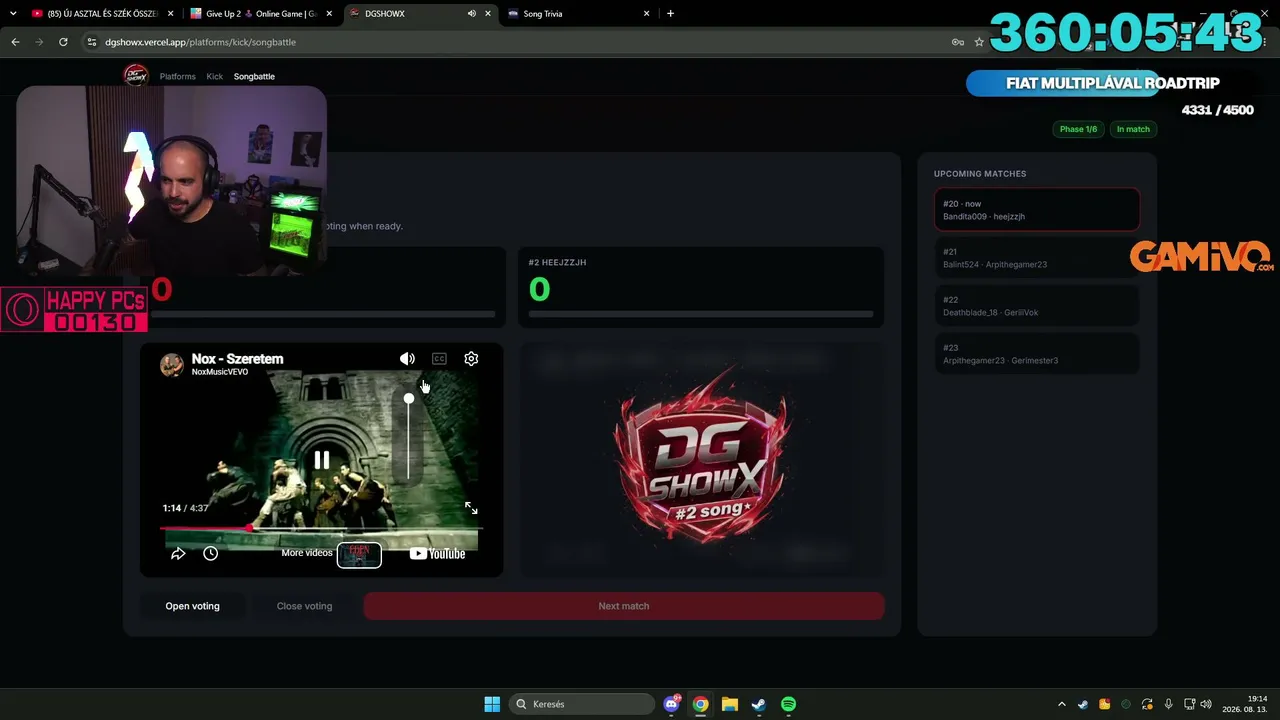Open the Songbattle breadcrumb link
The width and height of the screenshot is (1280, 720).
point(254,76)
